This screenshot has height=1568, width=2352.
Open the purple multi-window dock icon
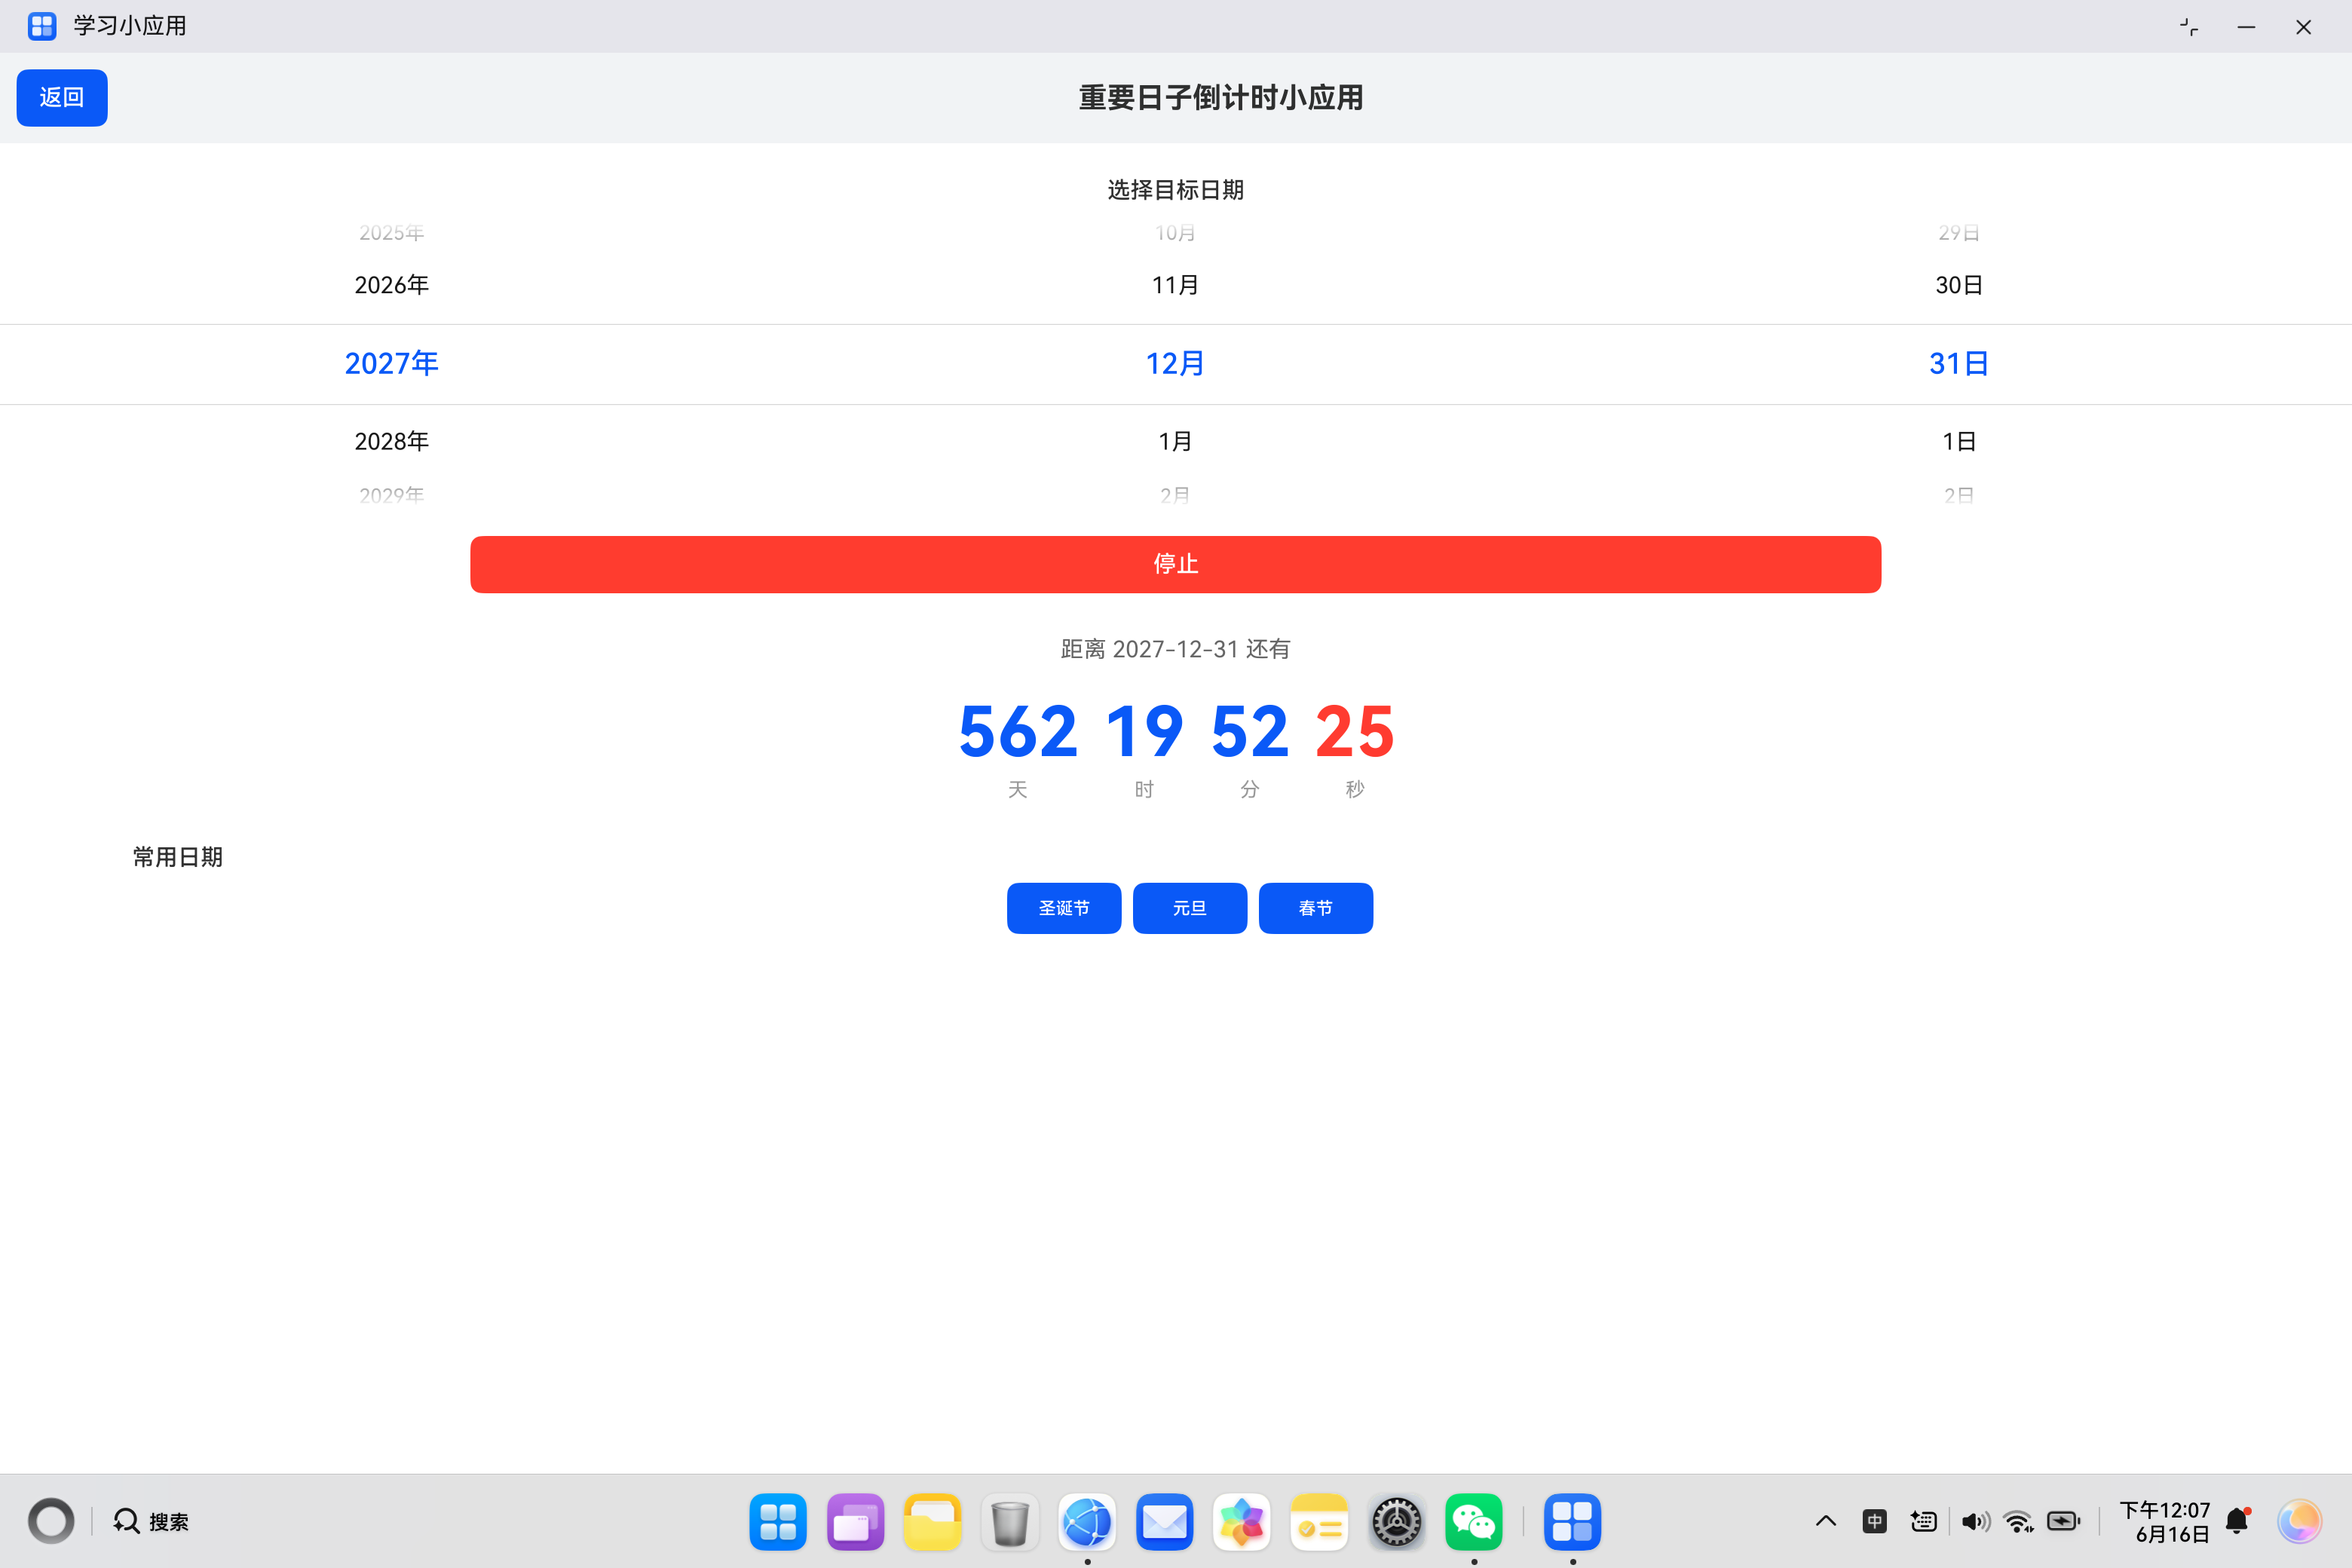pyautogui.click(x=855, y=1521)
